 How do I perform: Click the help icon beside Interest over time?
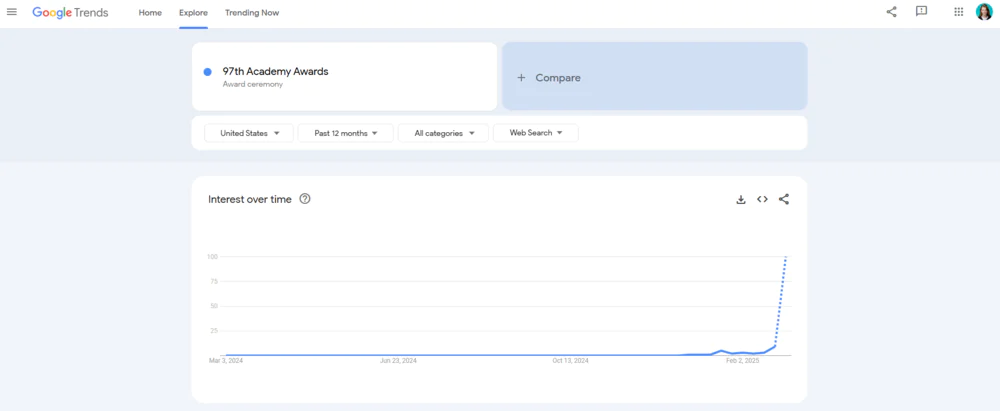pyautogui.click(x=305, y=199)
